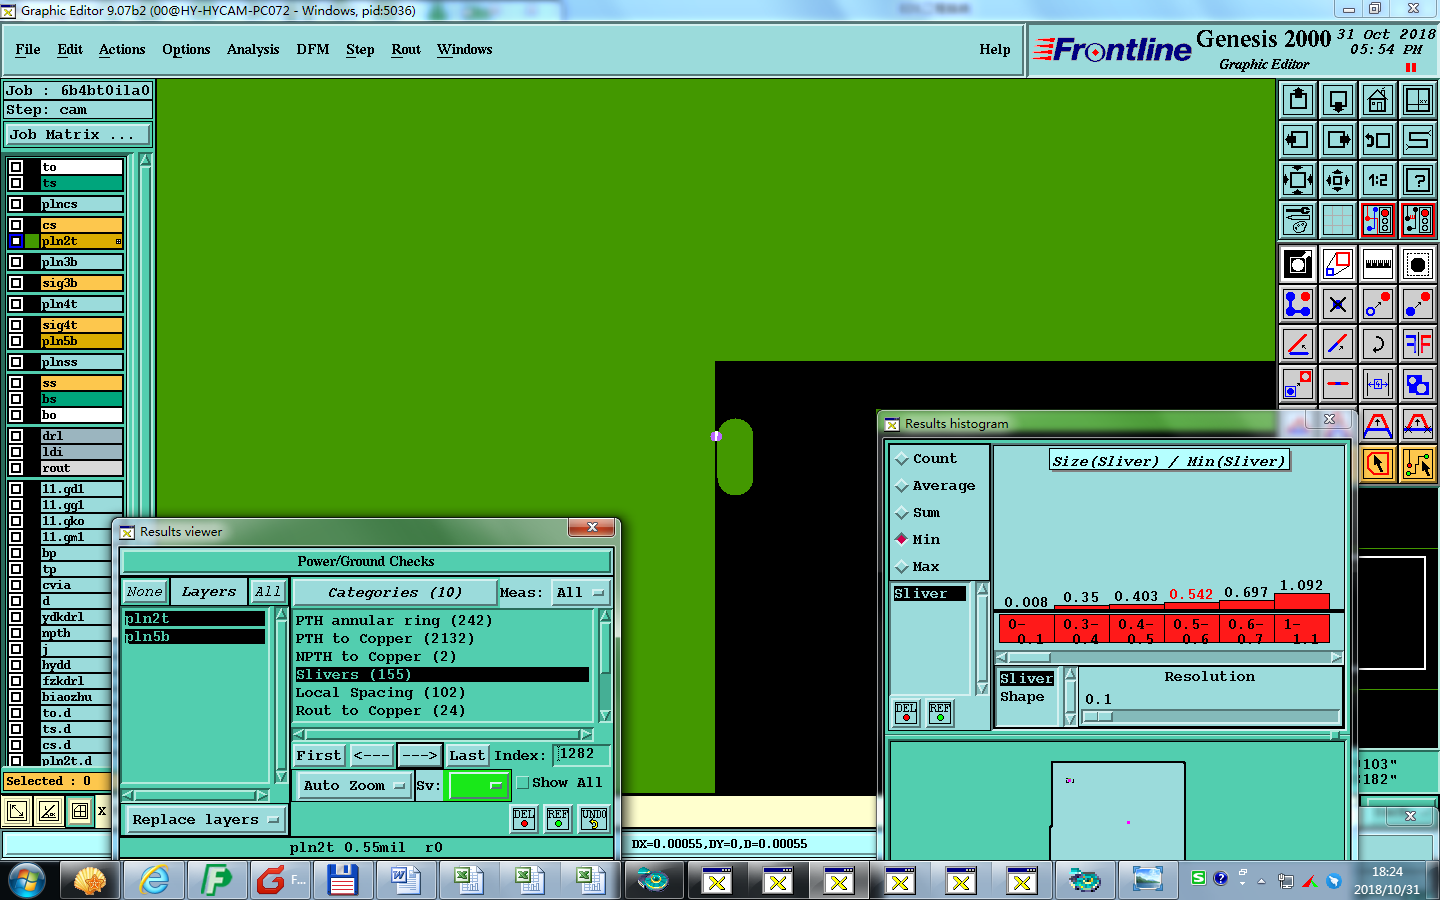Click the pan left view icon
The width and height of the screenshot is (1440, 900).
pos(1298,140)
